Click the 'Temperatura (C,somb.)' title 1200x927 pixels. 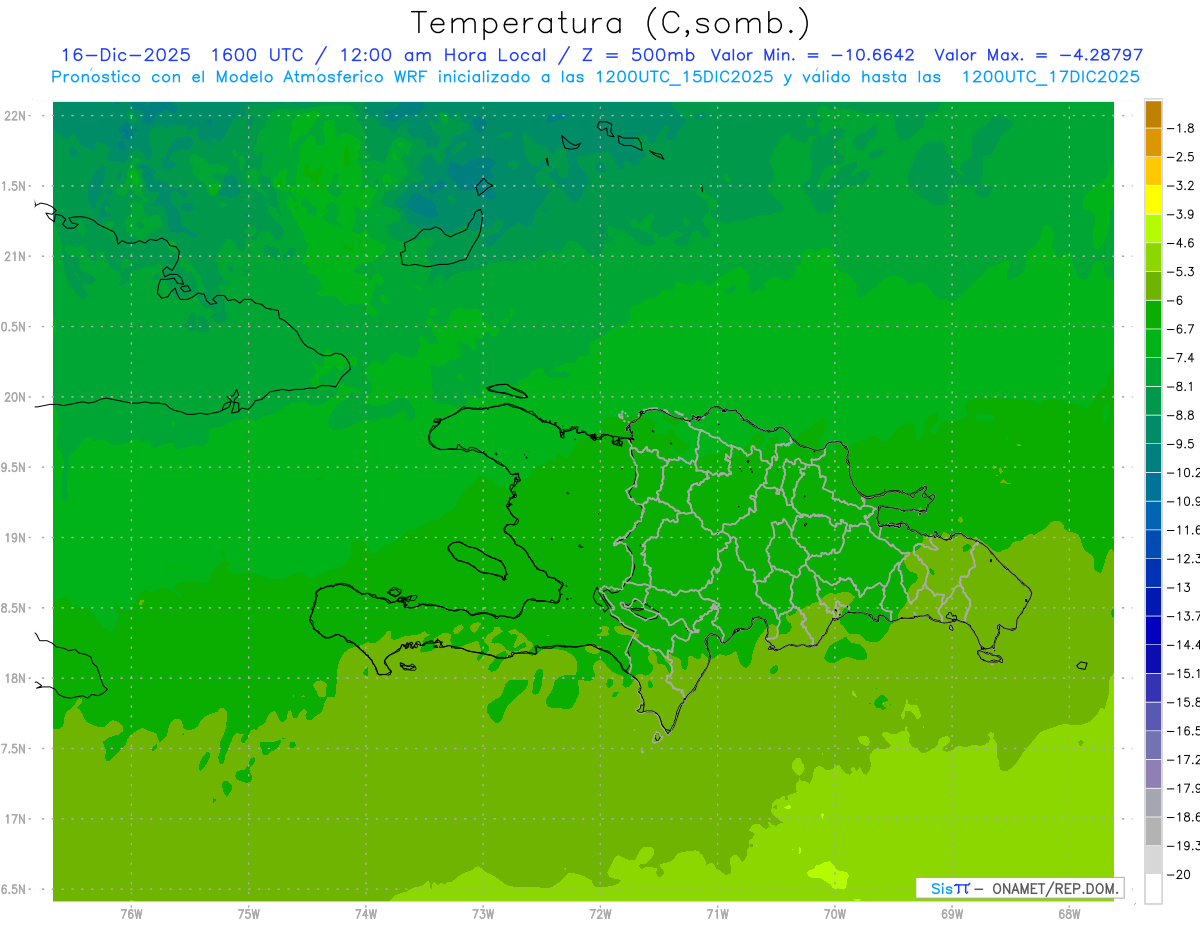tap(611, 23)
